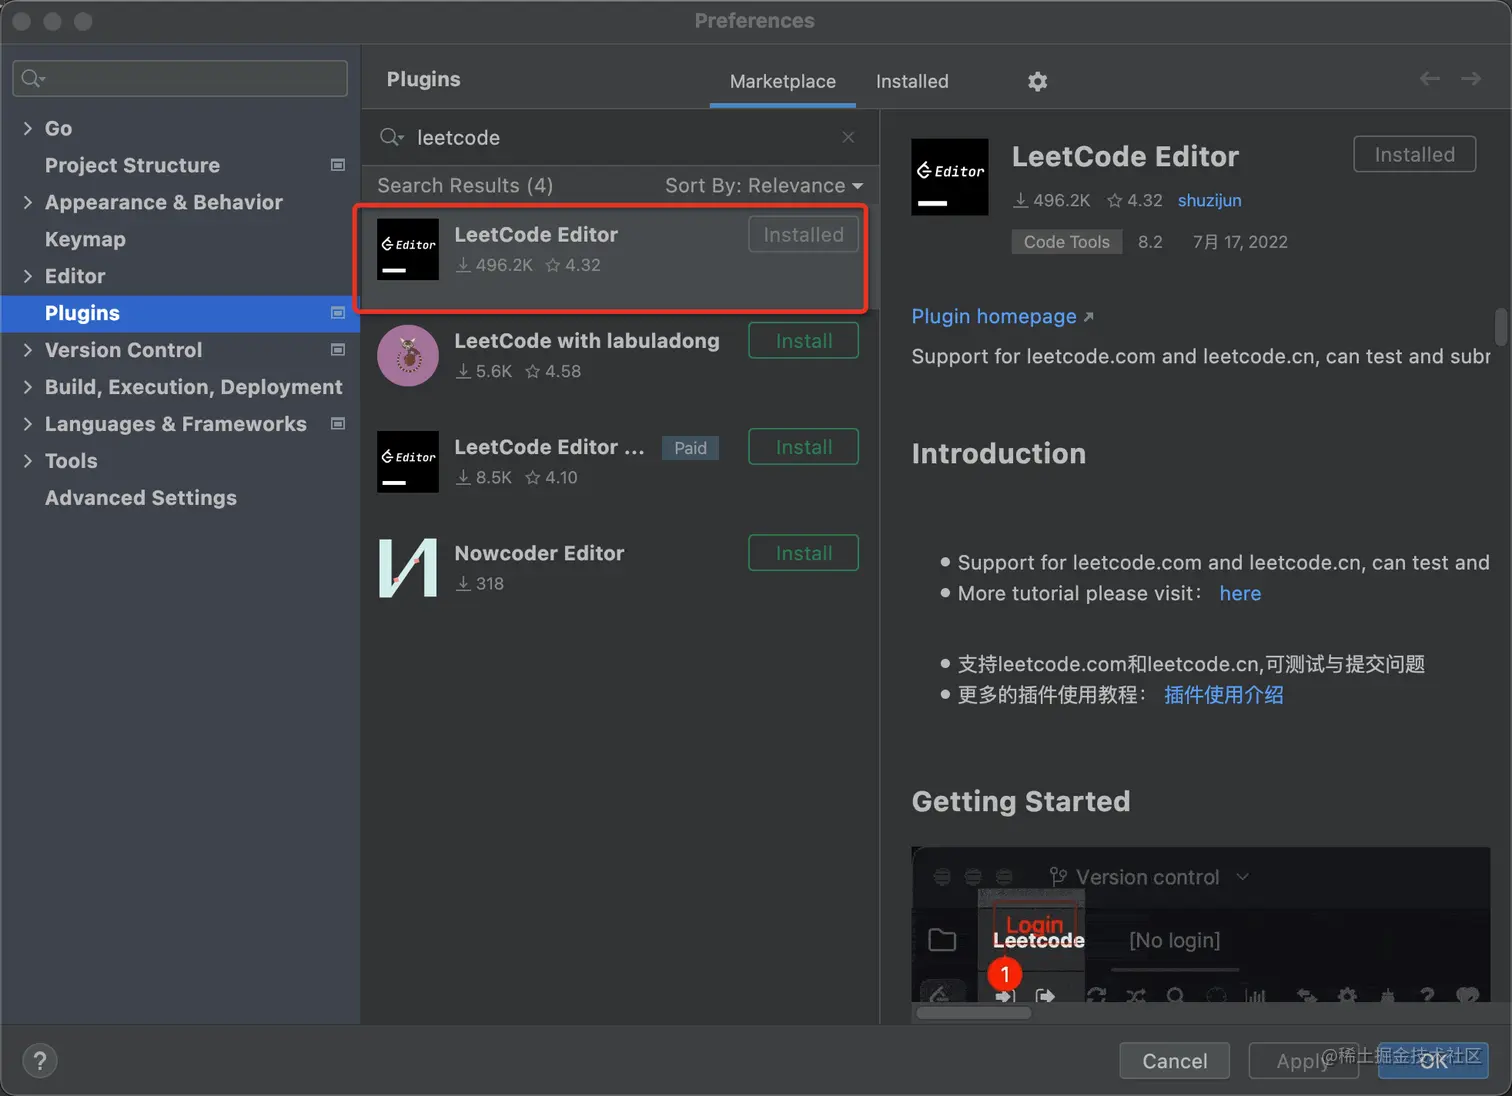Expand the Editor settings node
Viewport: 1512px width, 1096px height.
click(28, 276)
